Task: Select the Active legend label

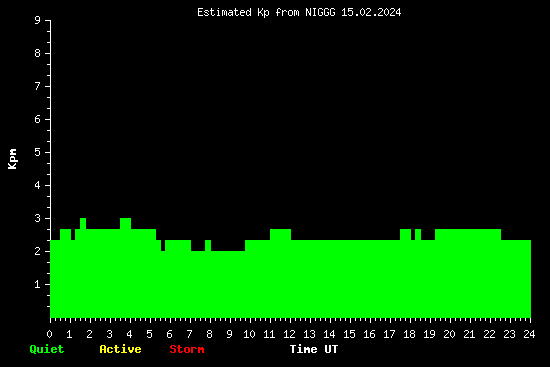Action: 120,349
